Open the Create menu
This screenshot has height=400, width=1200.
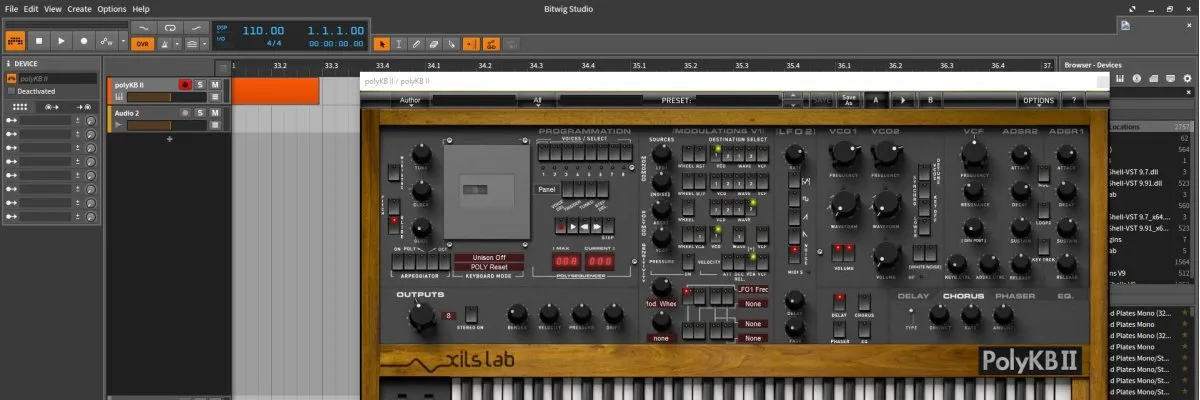pos(80,8)
